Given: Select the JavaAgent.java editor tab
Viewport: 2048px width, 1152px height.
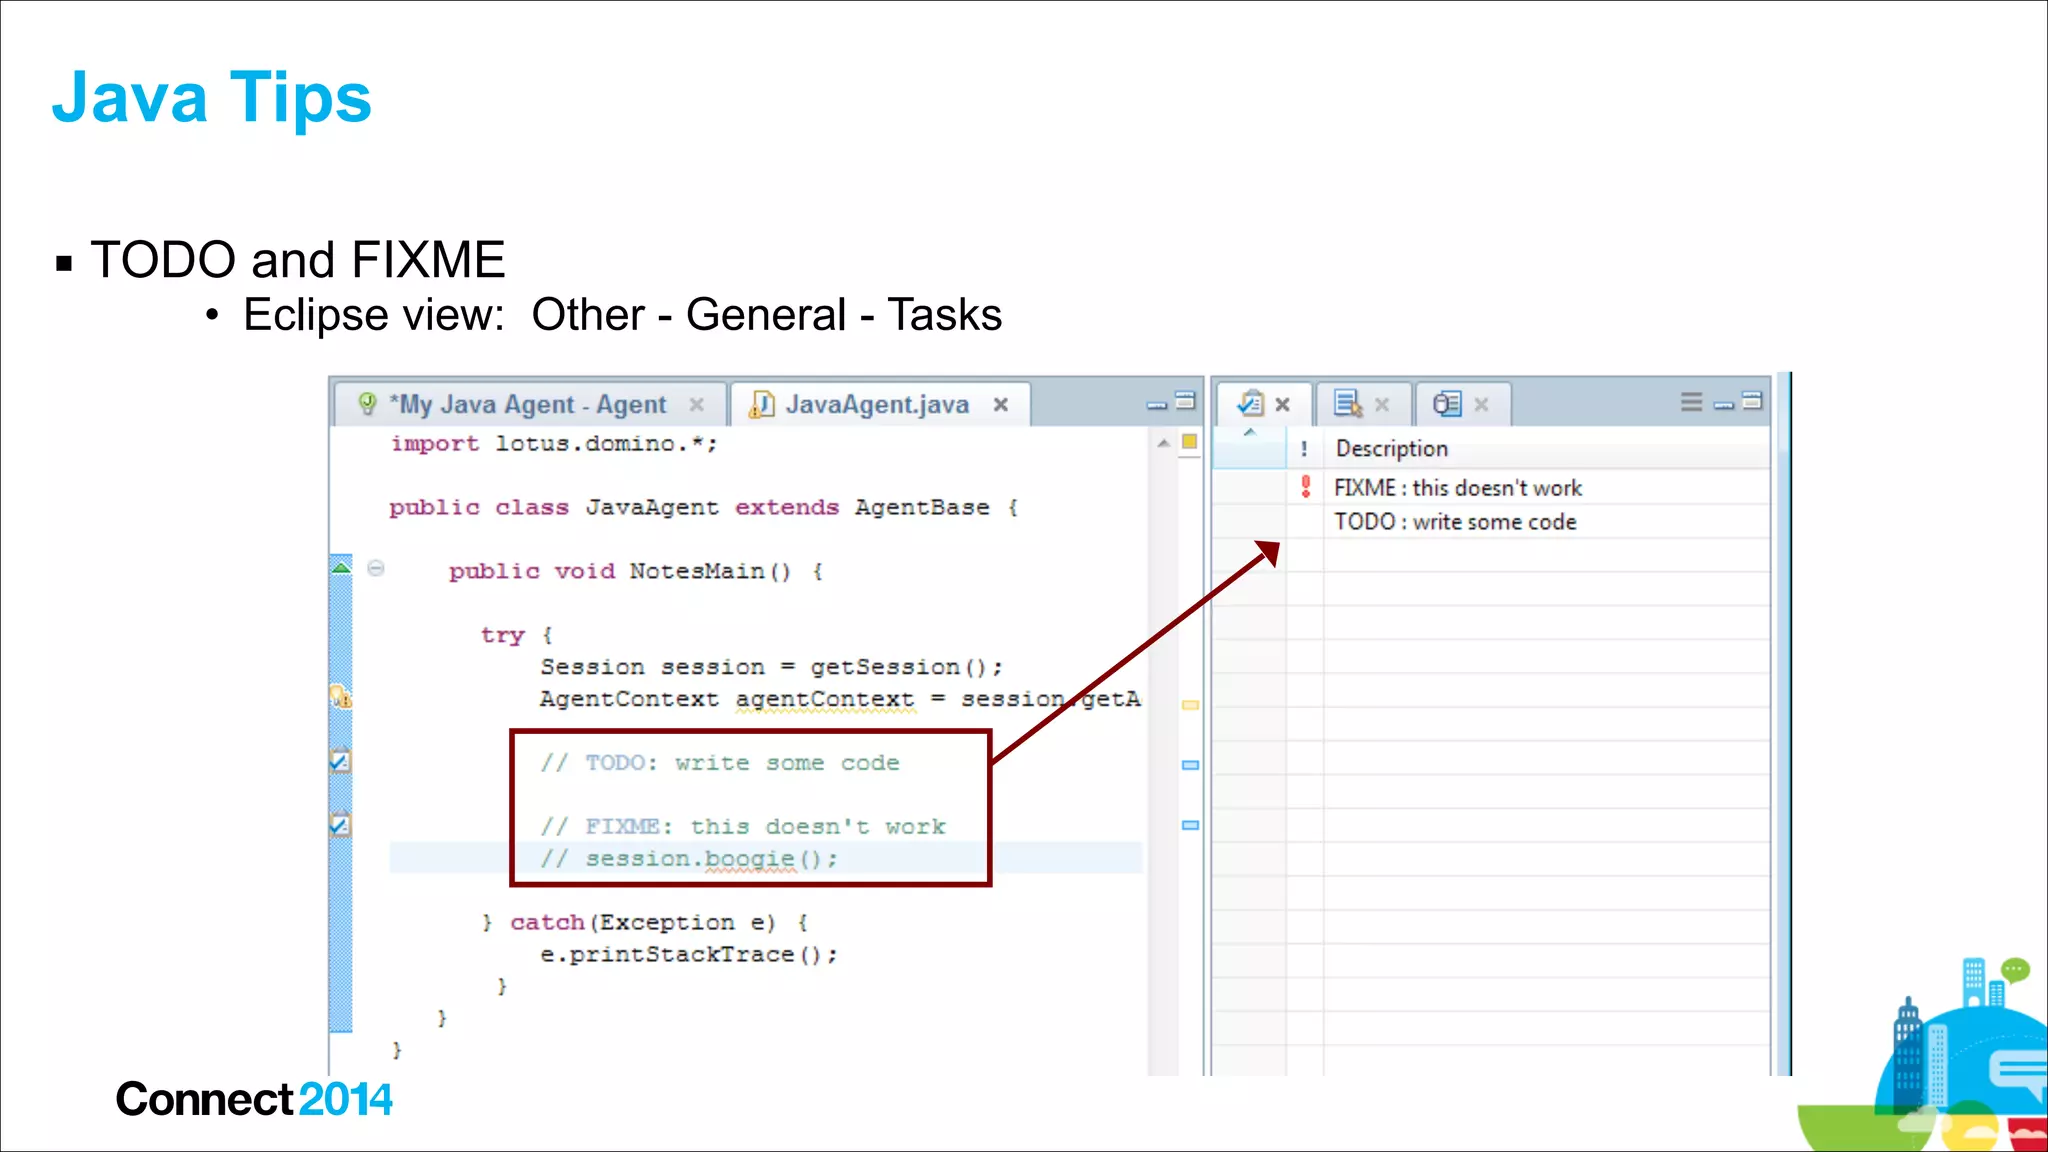Looking at the screenshot, I should tap(876, 404).
